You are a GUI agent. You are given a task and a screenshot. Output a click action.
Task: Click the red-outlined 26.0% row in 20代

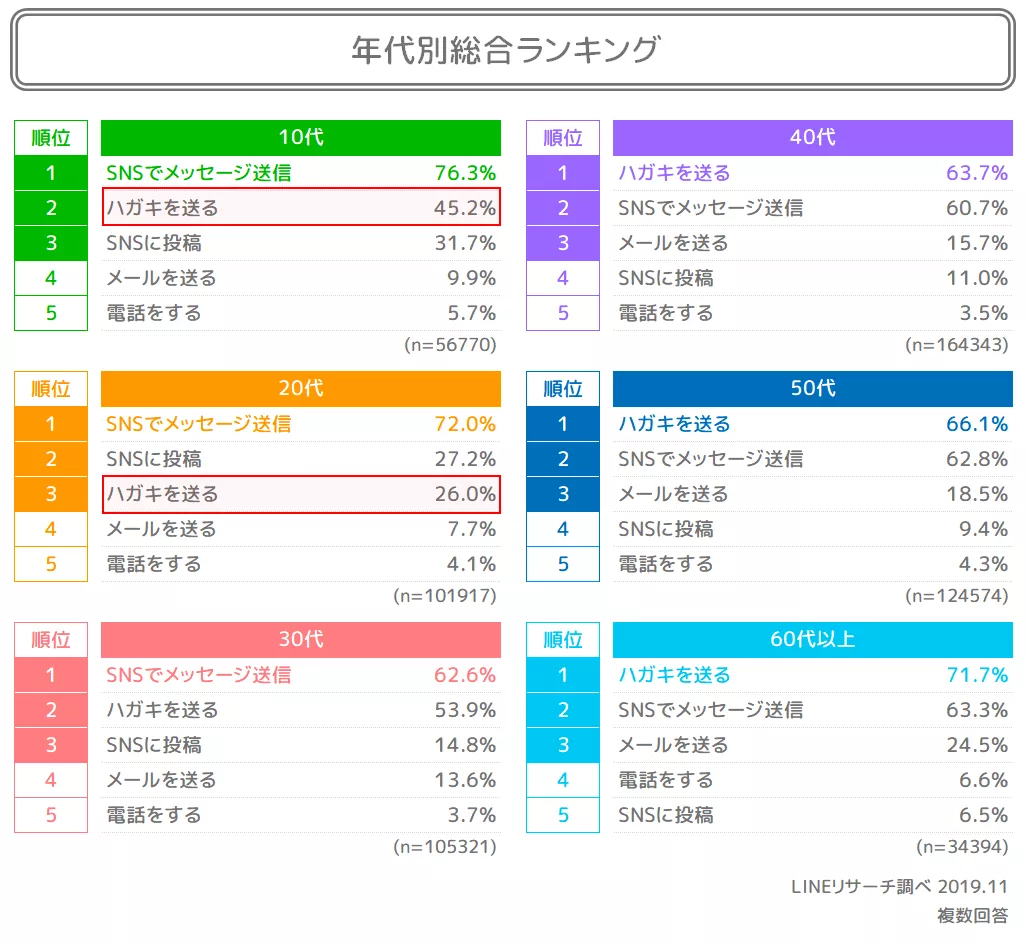click(x=300, y=494)
